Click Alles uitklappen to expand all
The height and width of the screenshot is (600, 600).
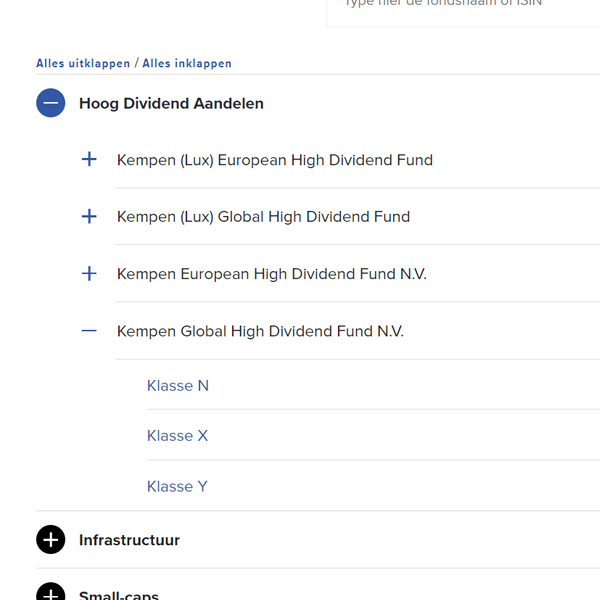pyautogui.click(x=83, y=63)
